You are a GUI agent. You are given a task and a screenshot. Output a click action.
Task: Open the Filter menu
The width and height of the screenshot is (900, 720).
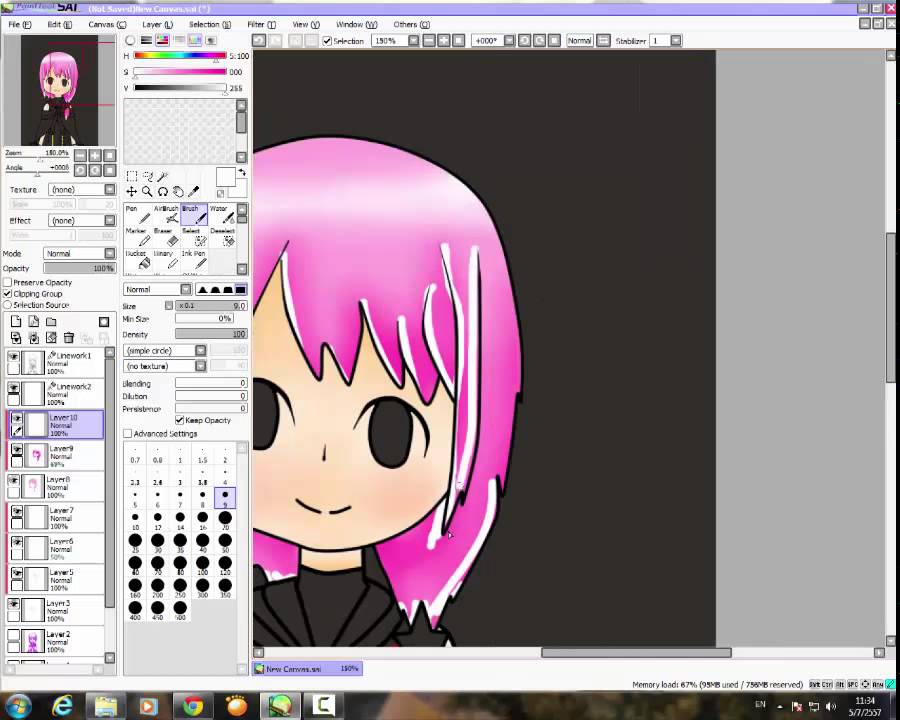click(x=261, y=25)
